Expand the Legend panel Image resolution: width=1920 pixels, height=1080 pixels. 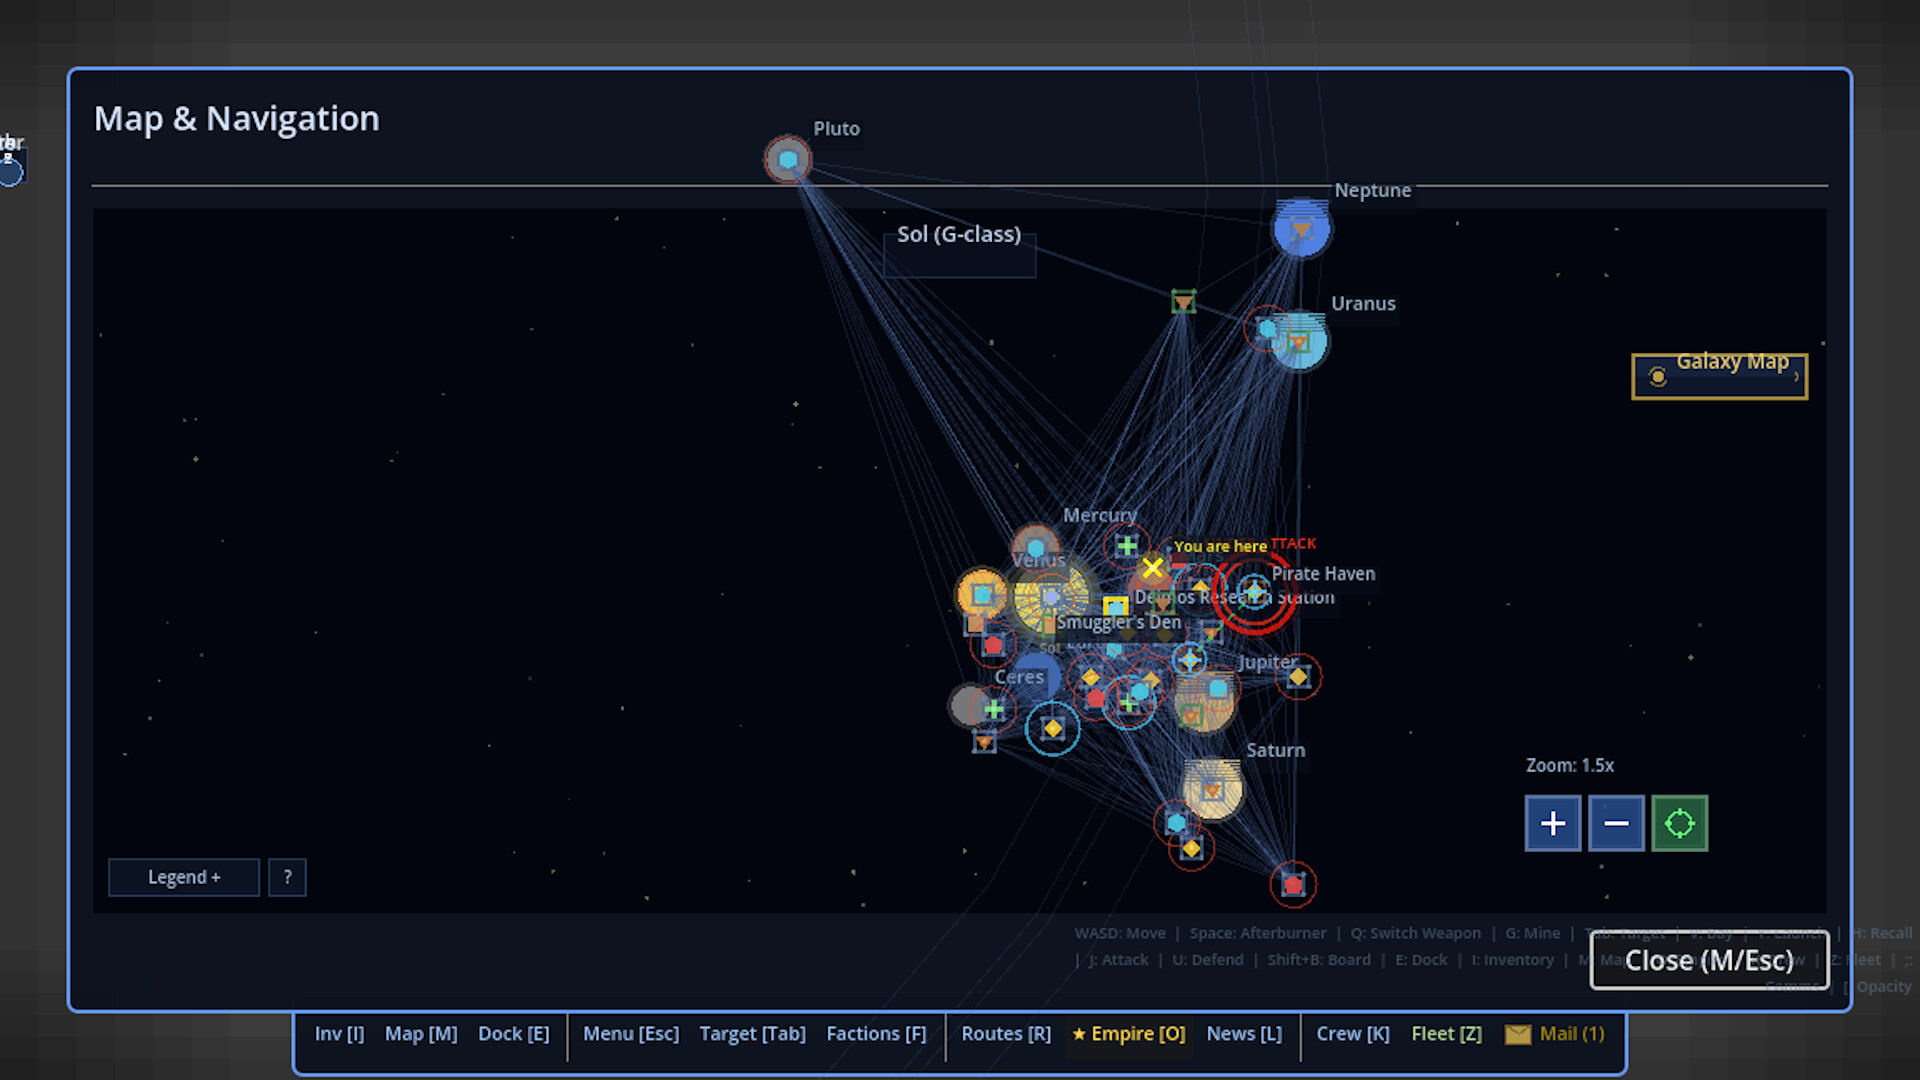click(x=184, y=877)
